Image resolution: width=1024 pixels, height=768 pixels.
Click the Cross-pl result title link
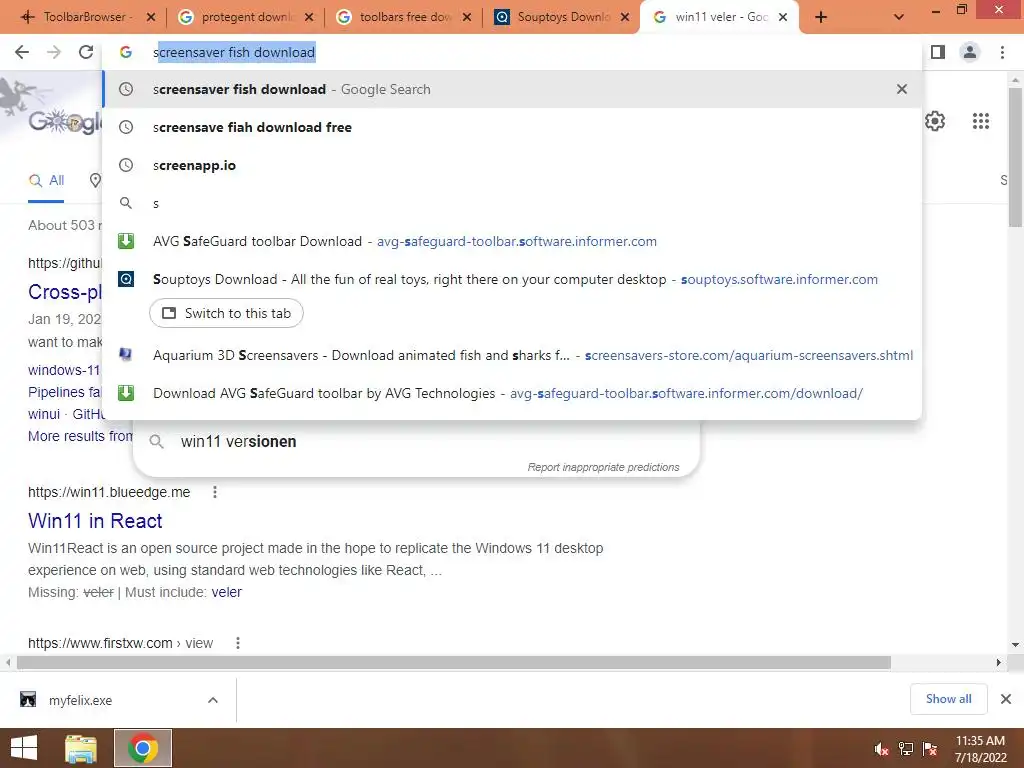pyautogui.click(x=65, y=292)
